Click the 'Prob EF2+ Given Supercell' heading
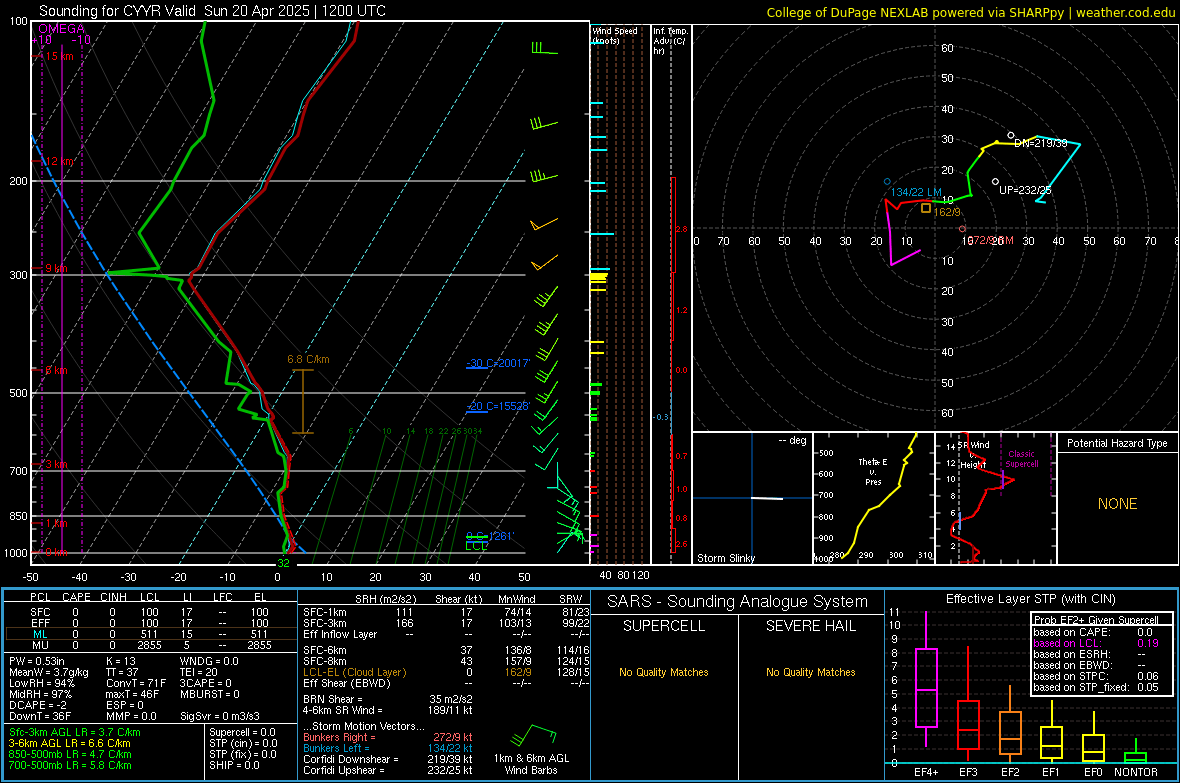 (x=1096, y=620)
